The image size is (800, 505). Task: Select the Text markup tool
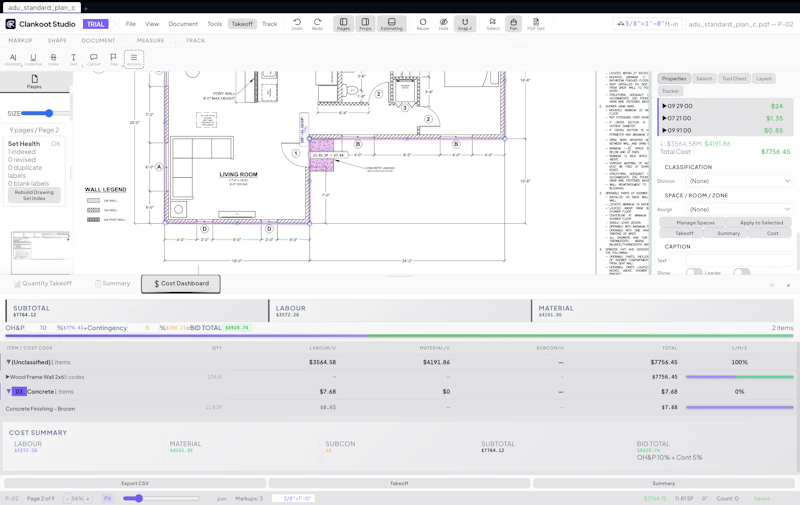tap(73, 60)
